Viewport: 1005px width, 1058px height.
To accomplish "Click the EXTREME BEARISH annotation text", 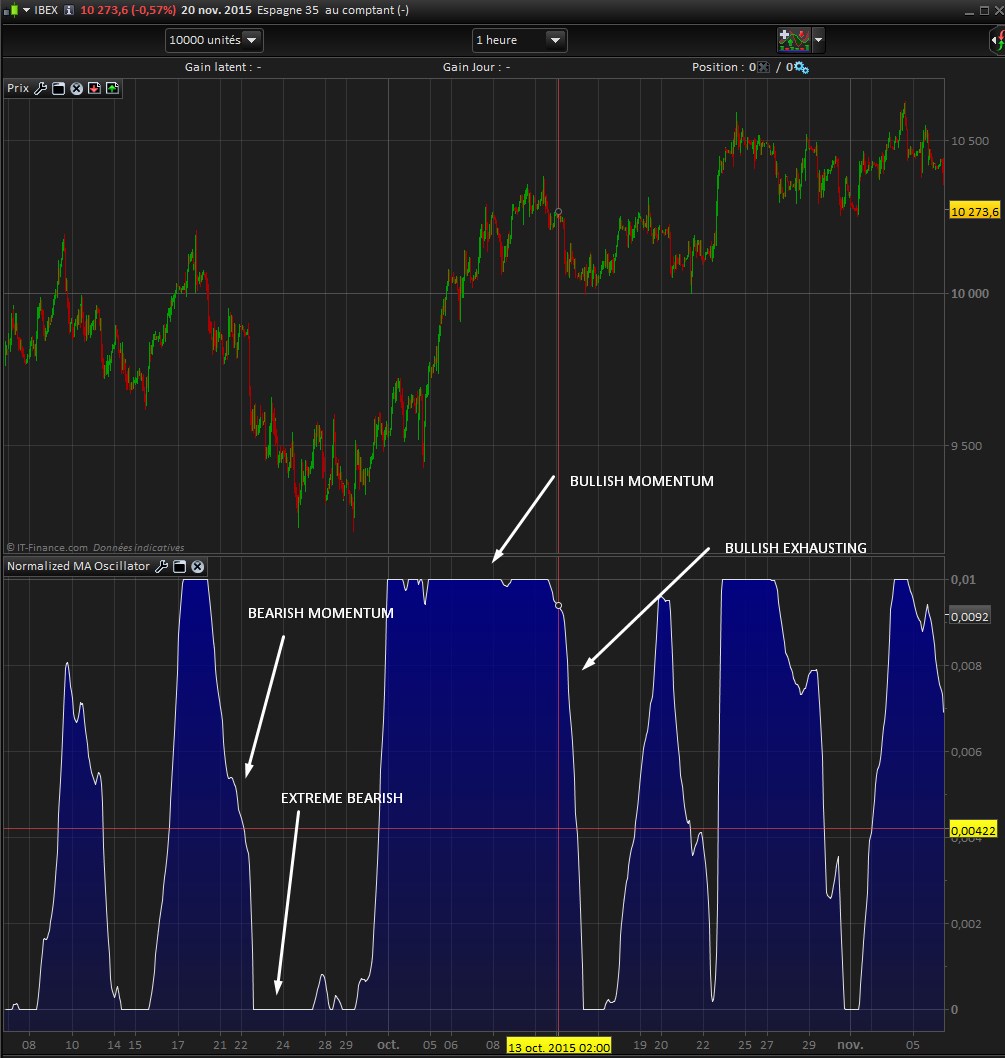I will [342, 798].
